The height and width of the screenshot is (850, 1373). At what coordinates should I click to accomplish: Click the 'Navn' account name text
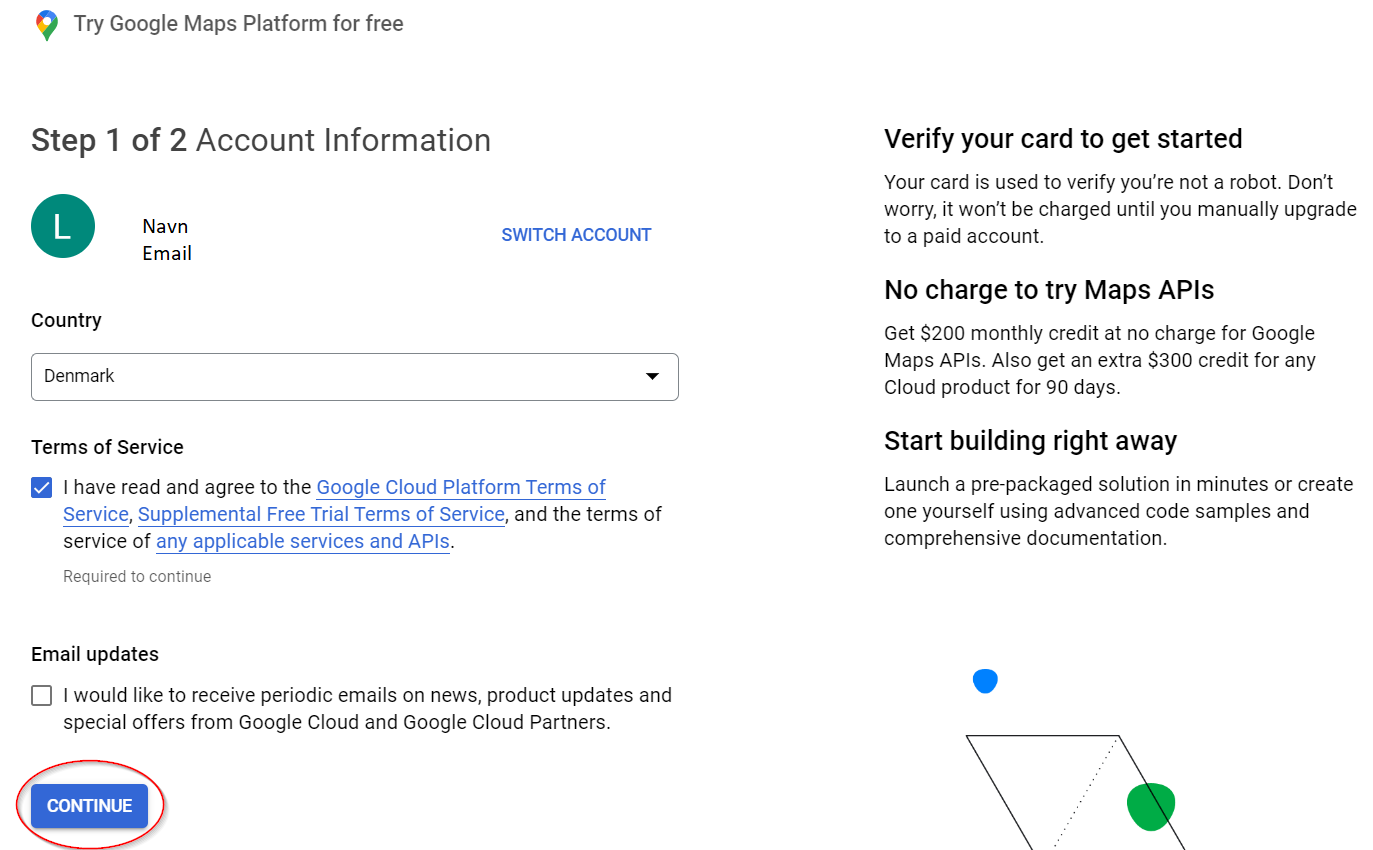click(x=165, y=226)
